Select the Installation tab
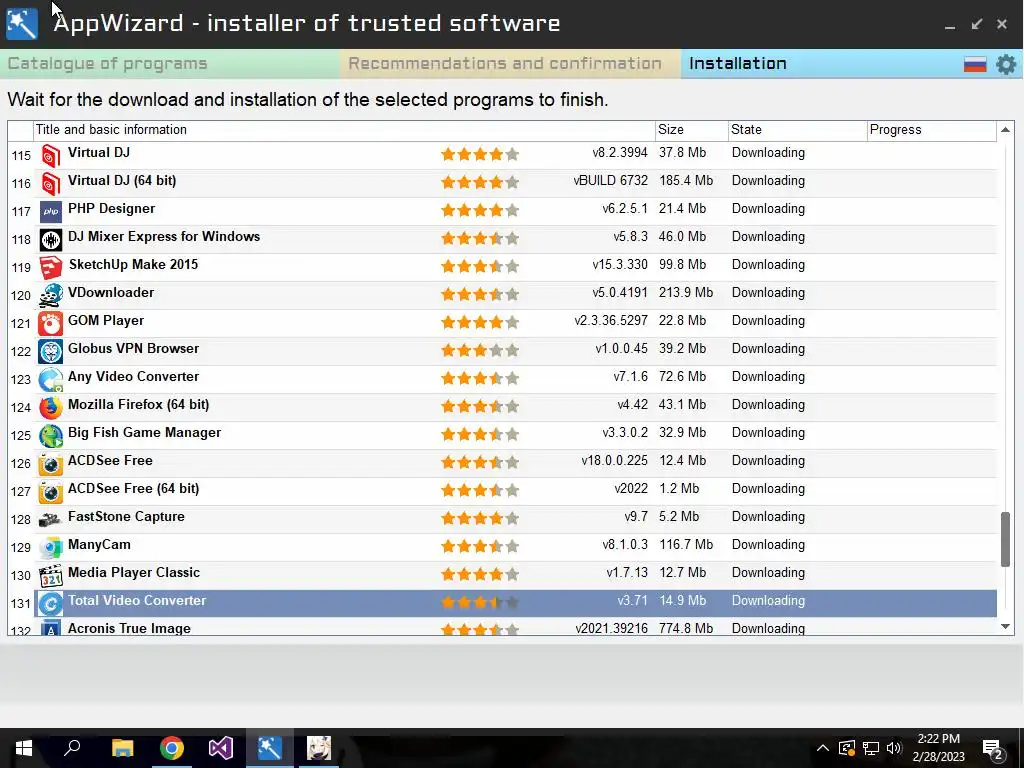The height and width of the screenshot is (768, 1024). click(x=737, y=63)
